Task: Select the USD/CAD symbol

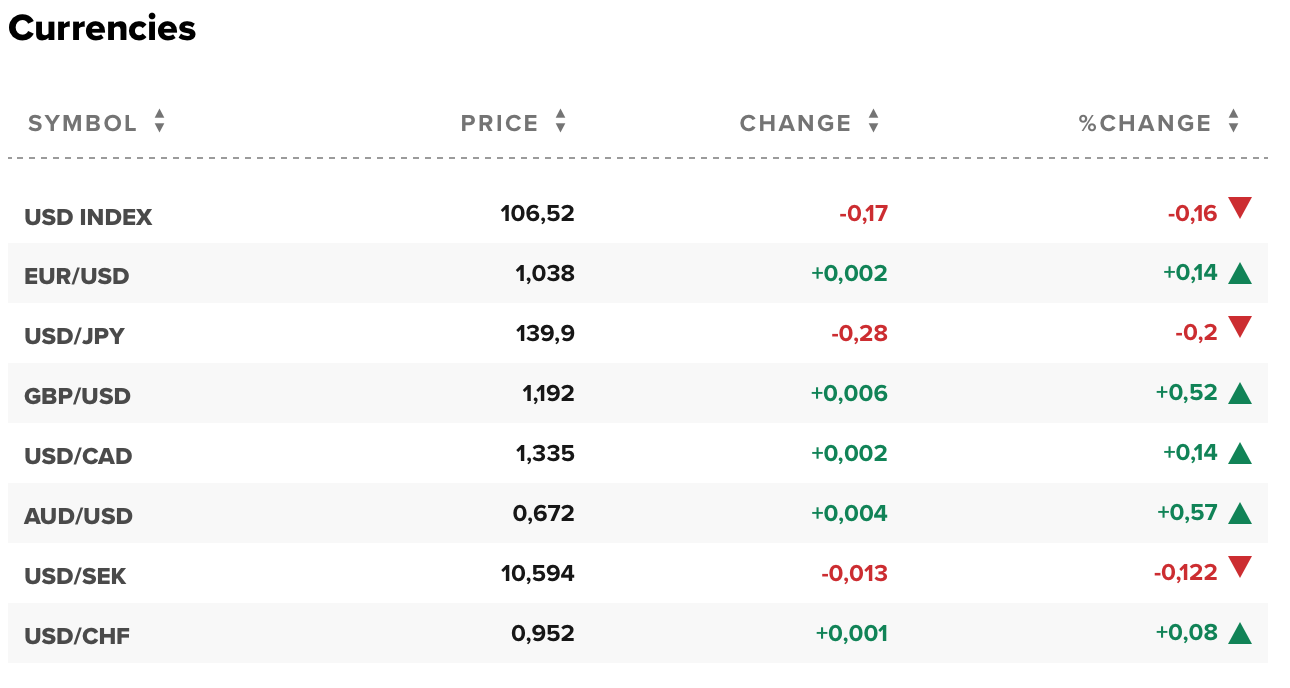Action: [78, 456]
